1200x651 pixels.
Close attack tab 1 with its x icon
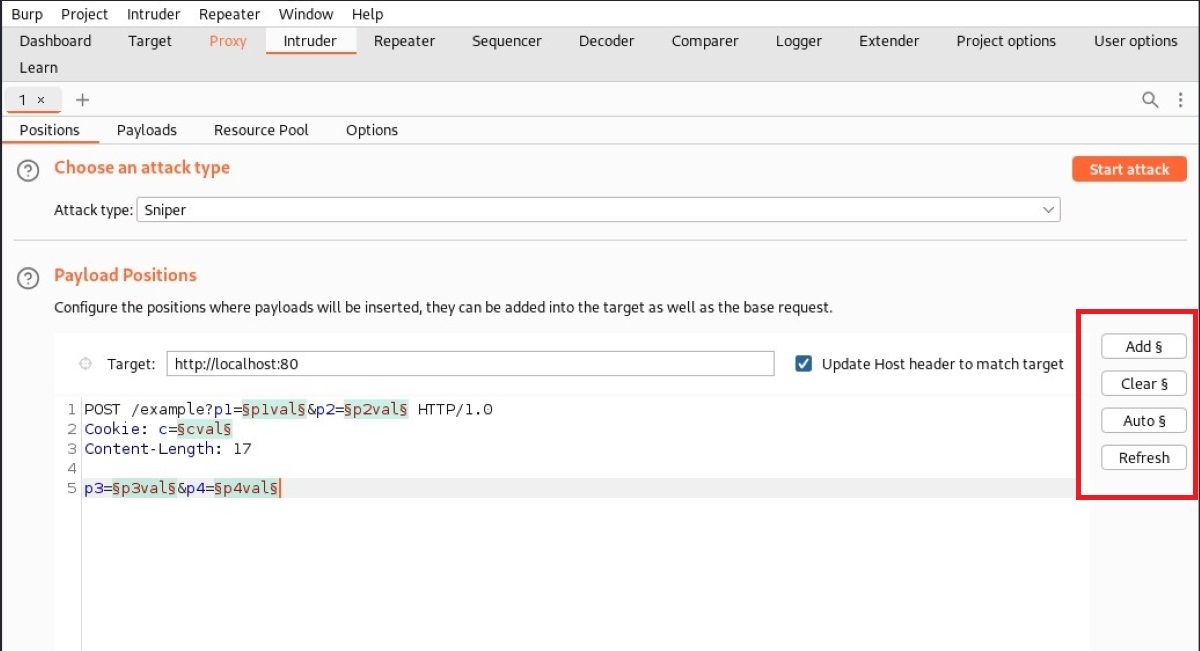pyautogui.click(x=42, y=100)
